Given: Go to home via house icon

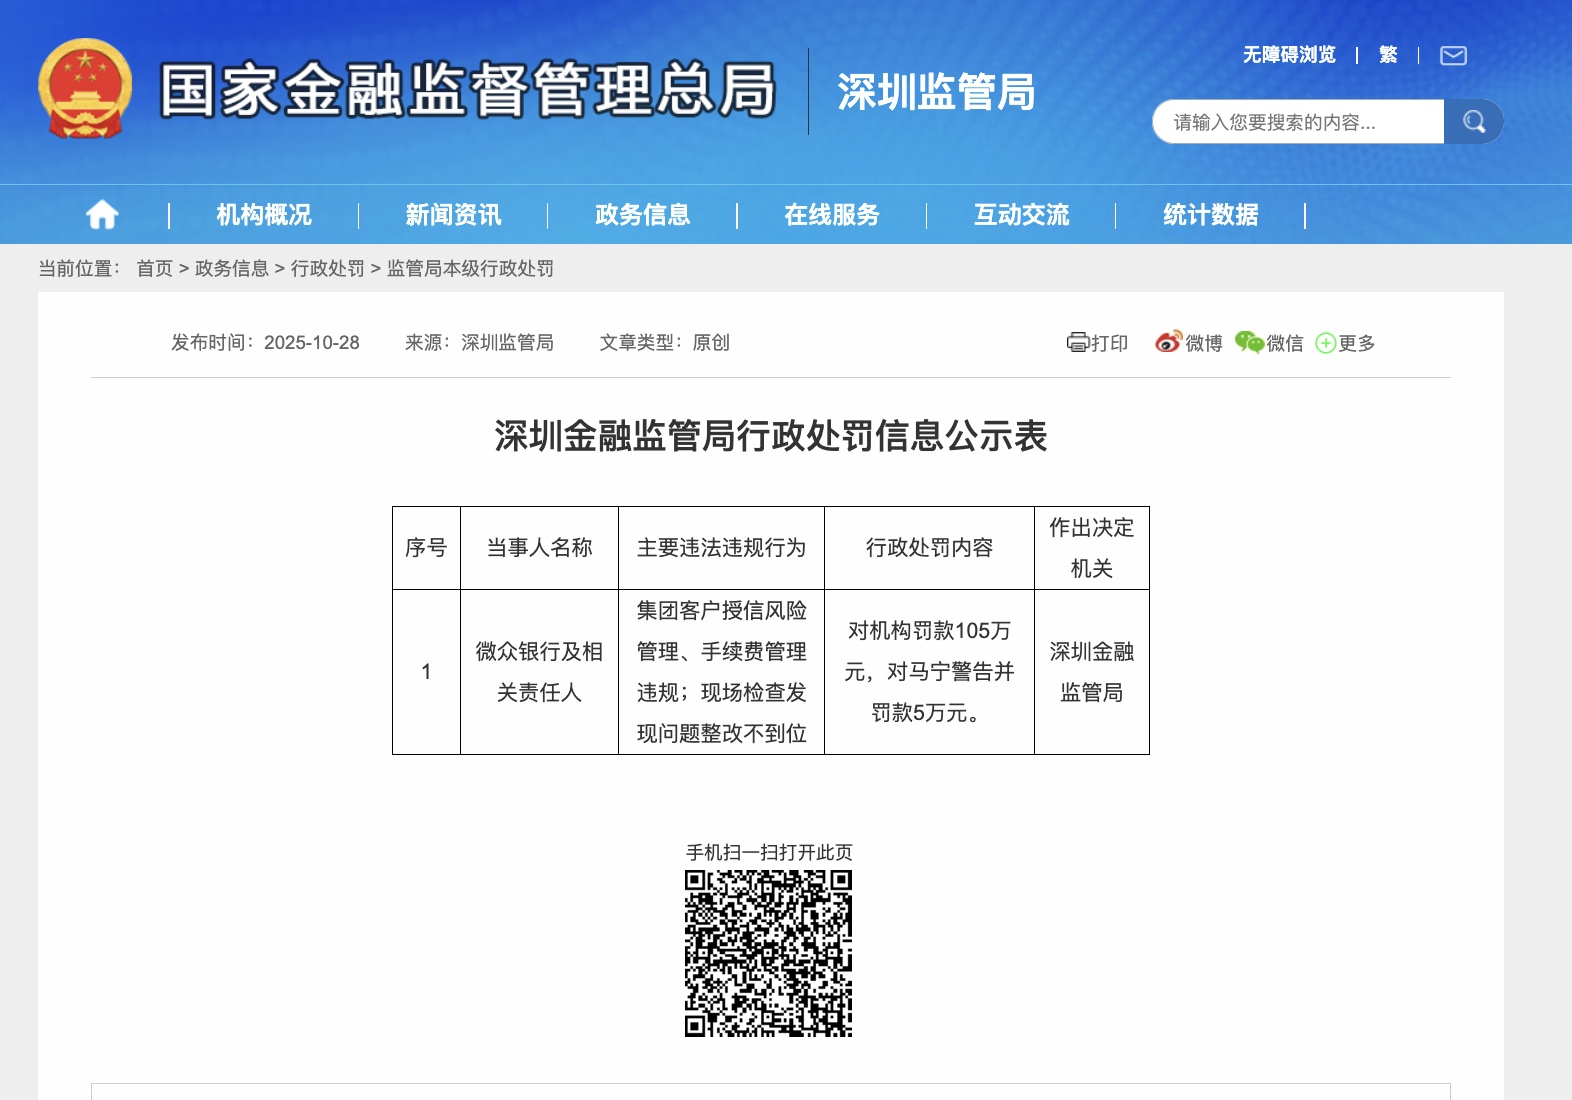Looking at the screenshot, I should coord(102,214).
